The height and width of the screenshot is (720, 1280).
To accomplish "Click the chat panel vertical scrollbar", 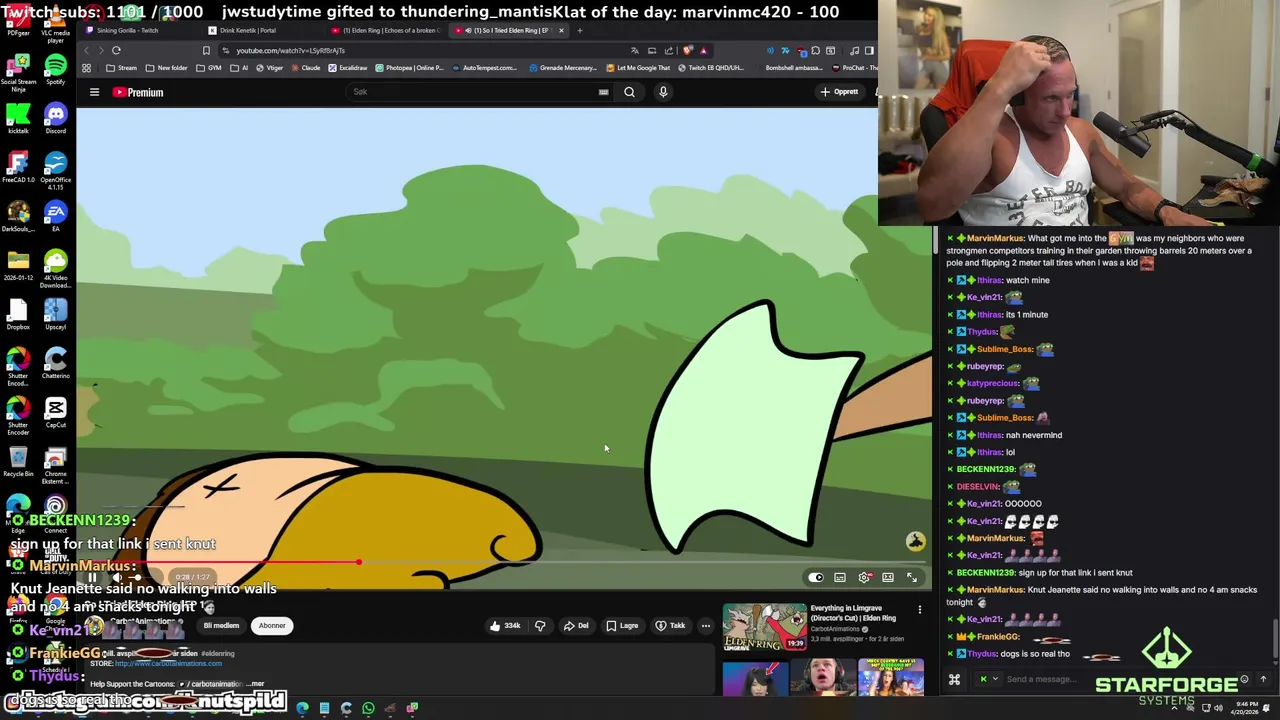I will 1275,640.
